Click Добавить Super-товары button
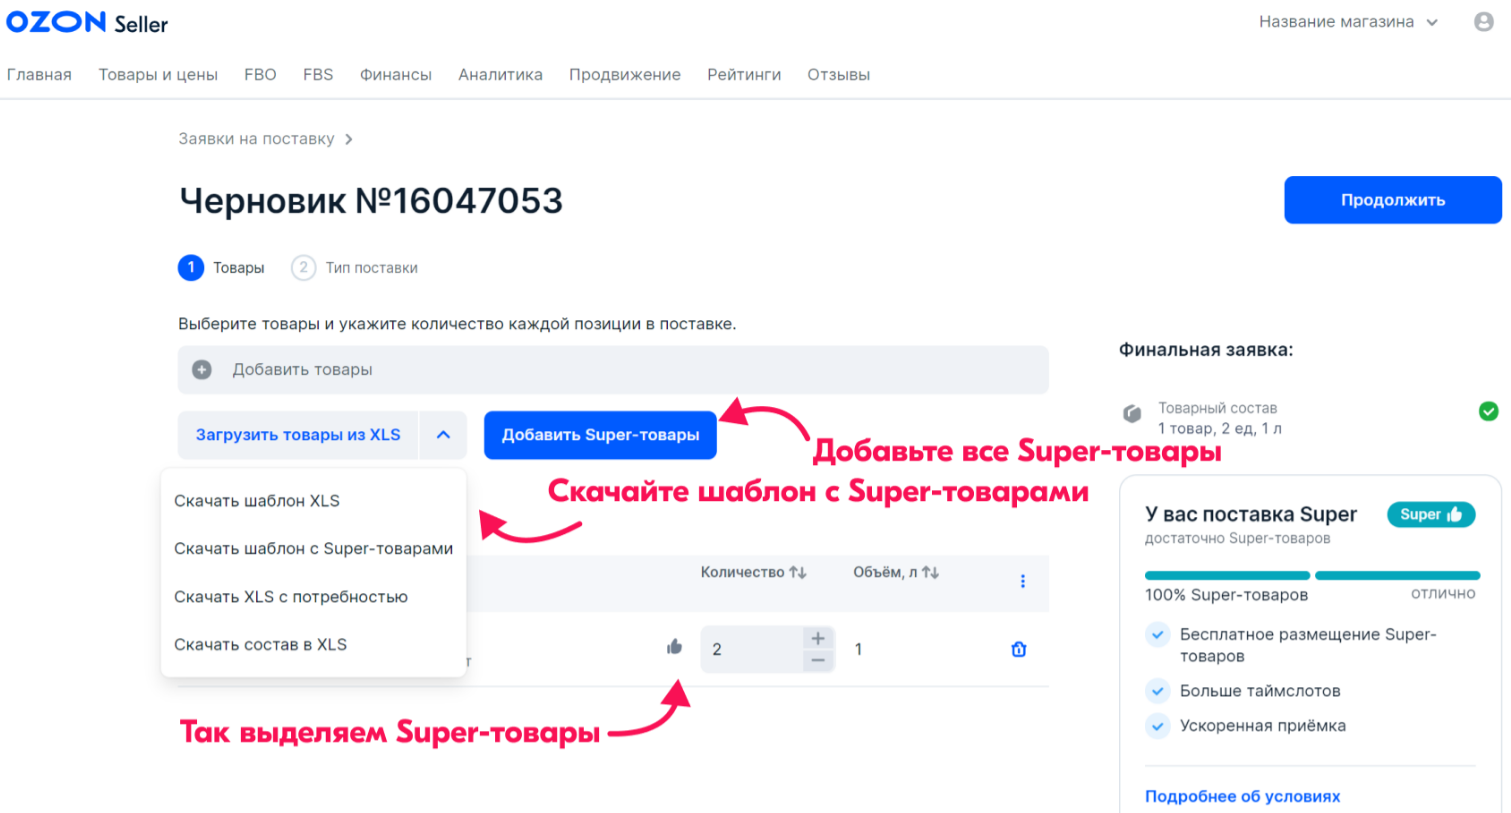This screenshot has height=813, width=1511. [x=600, y=435]
